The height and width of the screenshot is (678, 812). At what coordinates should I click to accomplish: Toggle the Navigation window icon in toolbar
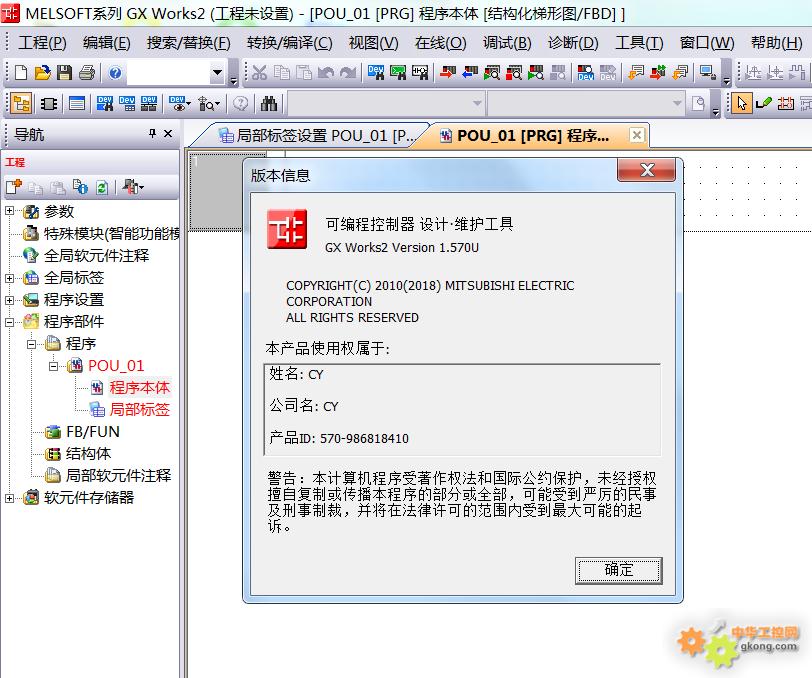(x=21, y=104)
